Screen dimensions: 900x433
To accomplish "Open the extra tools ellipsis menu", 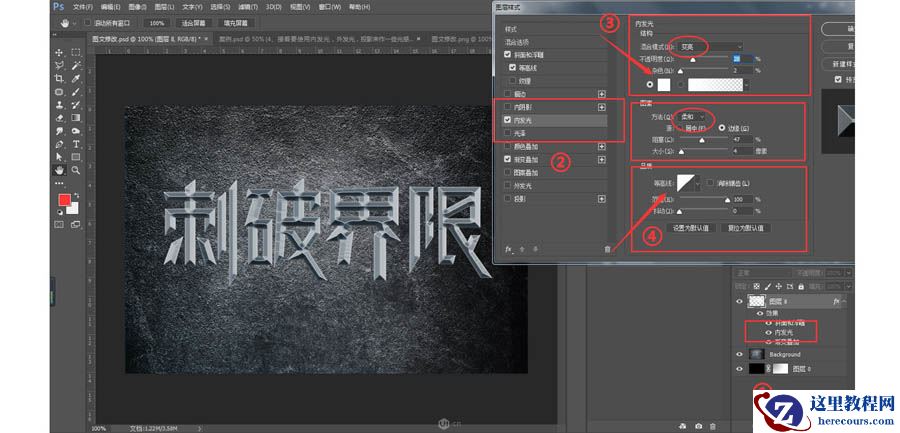I will [x=59, y=183].
